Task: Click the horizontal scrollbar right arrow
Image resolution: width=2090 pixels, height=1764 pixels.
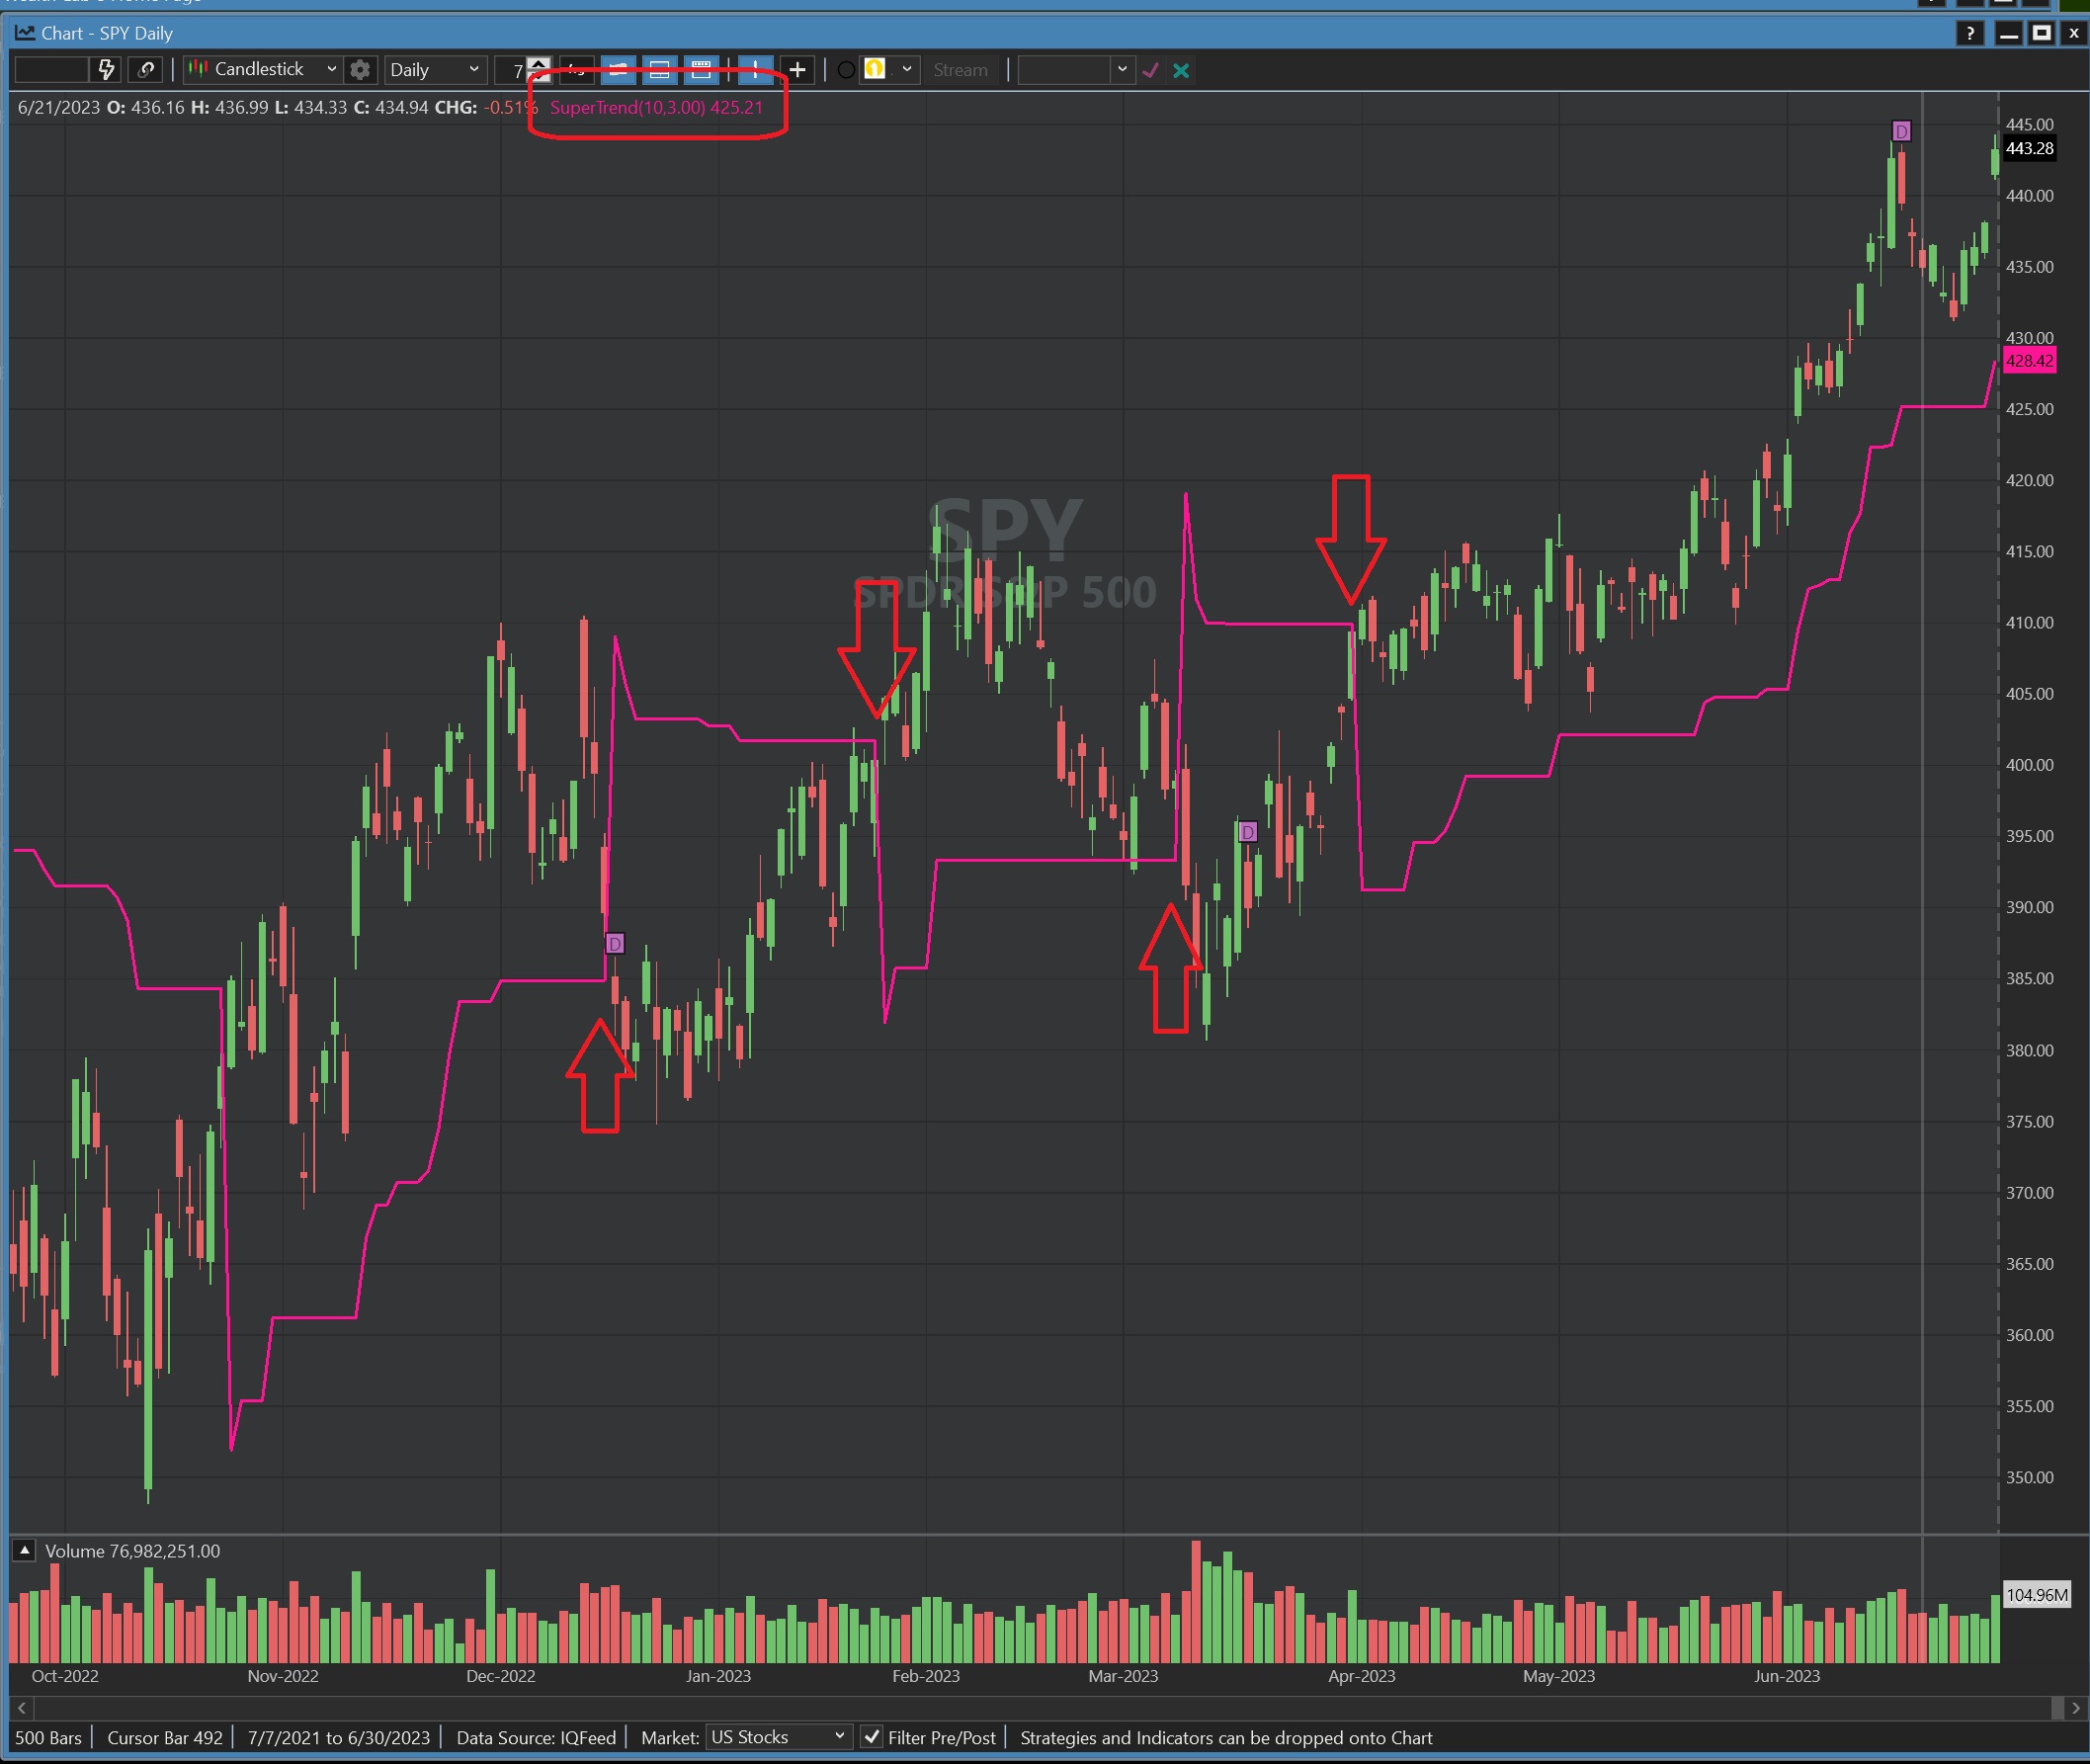Action: click(x=2076, y=1707)
